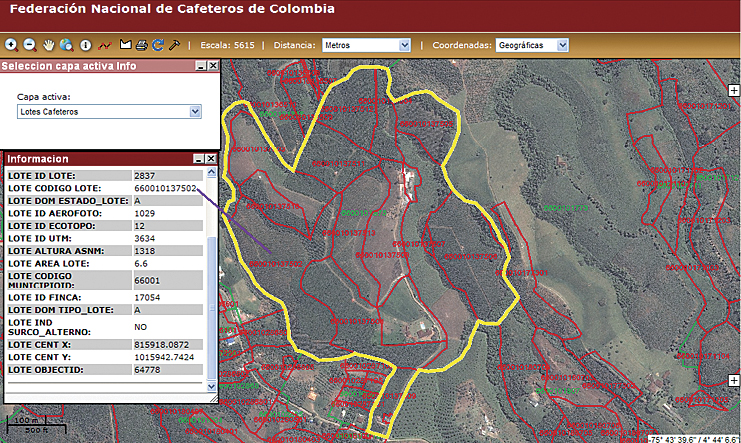Close the Seleccion capa activa panel
This screenshot has width=741, height=443.
click(x=212, y=66)
